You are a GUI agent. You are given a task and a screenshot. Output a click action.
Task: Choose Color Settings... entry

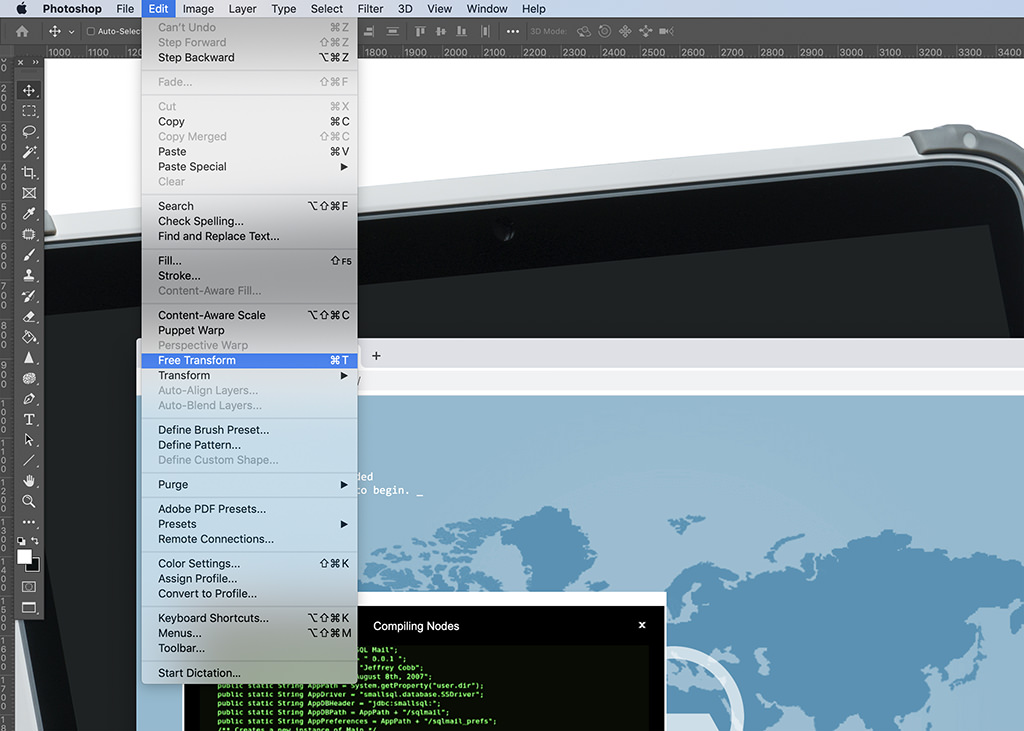point(249,563)
